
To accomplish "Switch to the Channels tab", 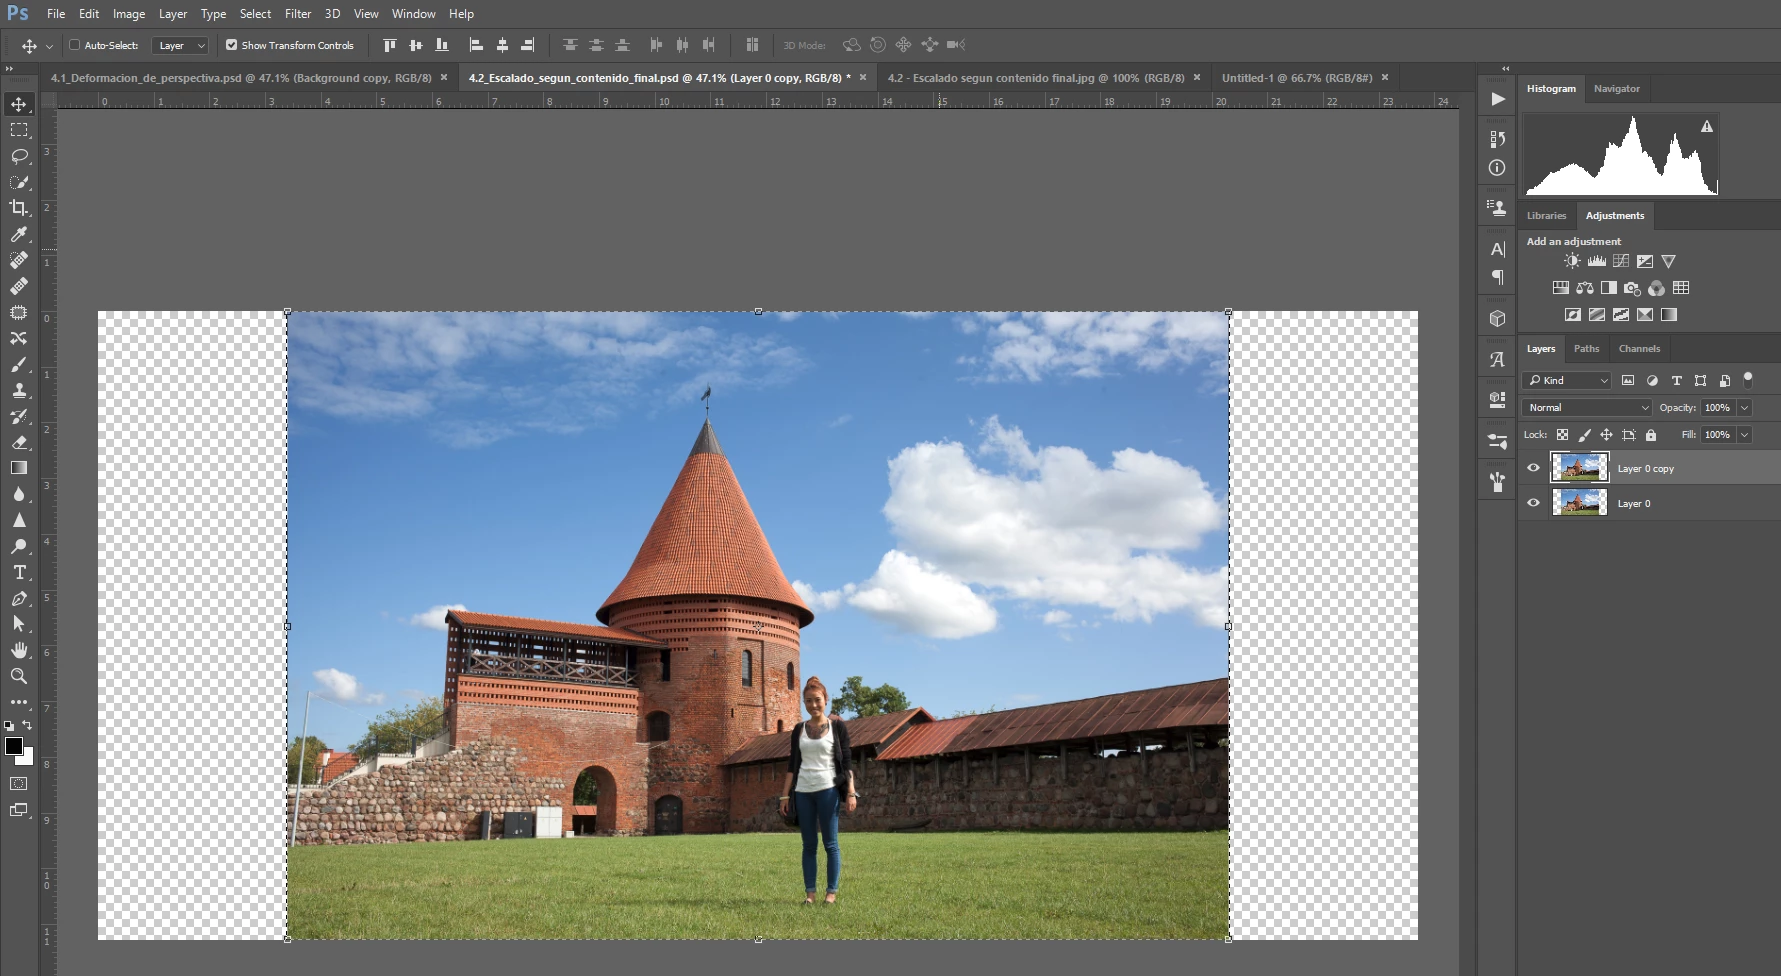I will [x=1639, y=349].
